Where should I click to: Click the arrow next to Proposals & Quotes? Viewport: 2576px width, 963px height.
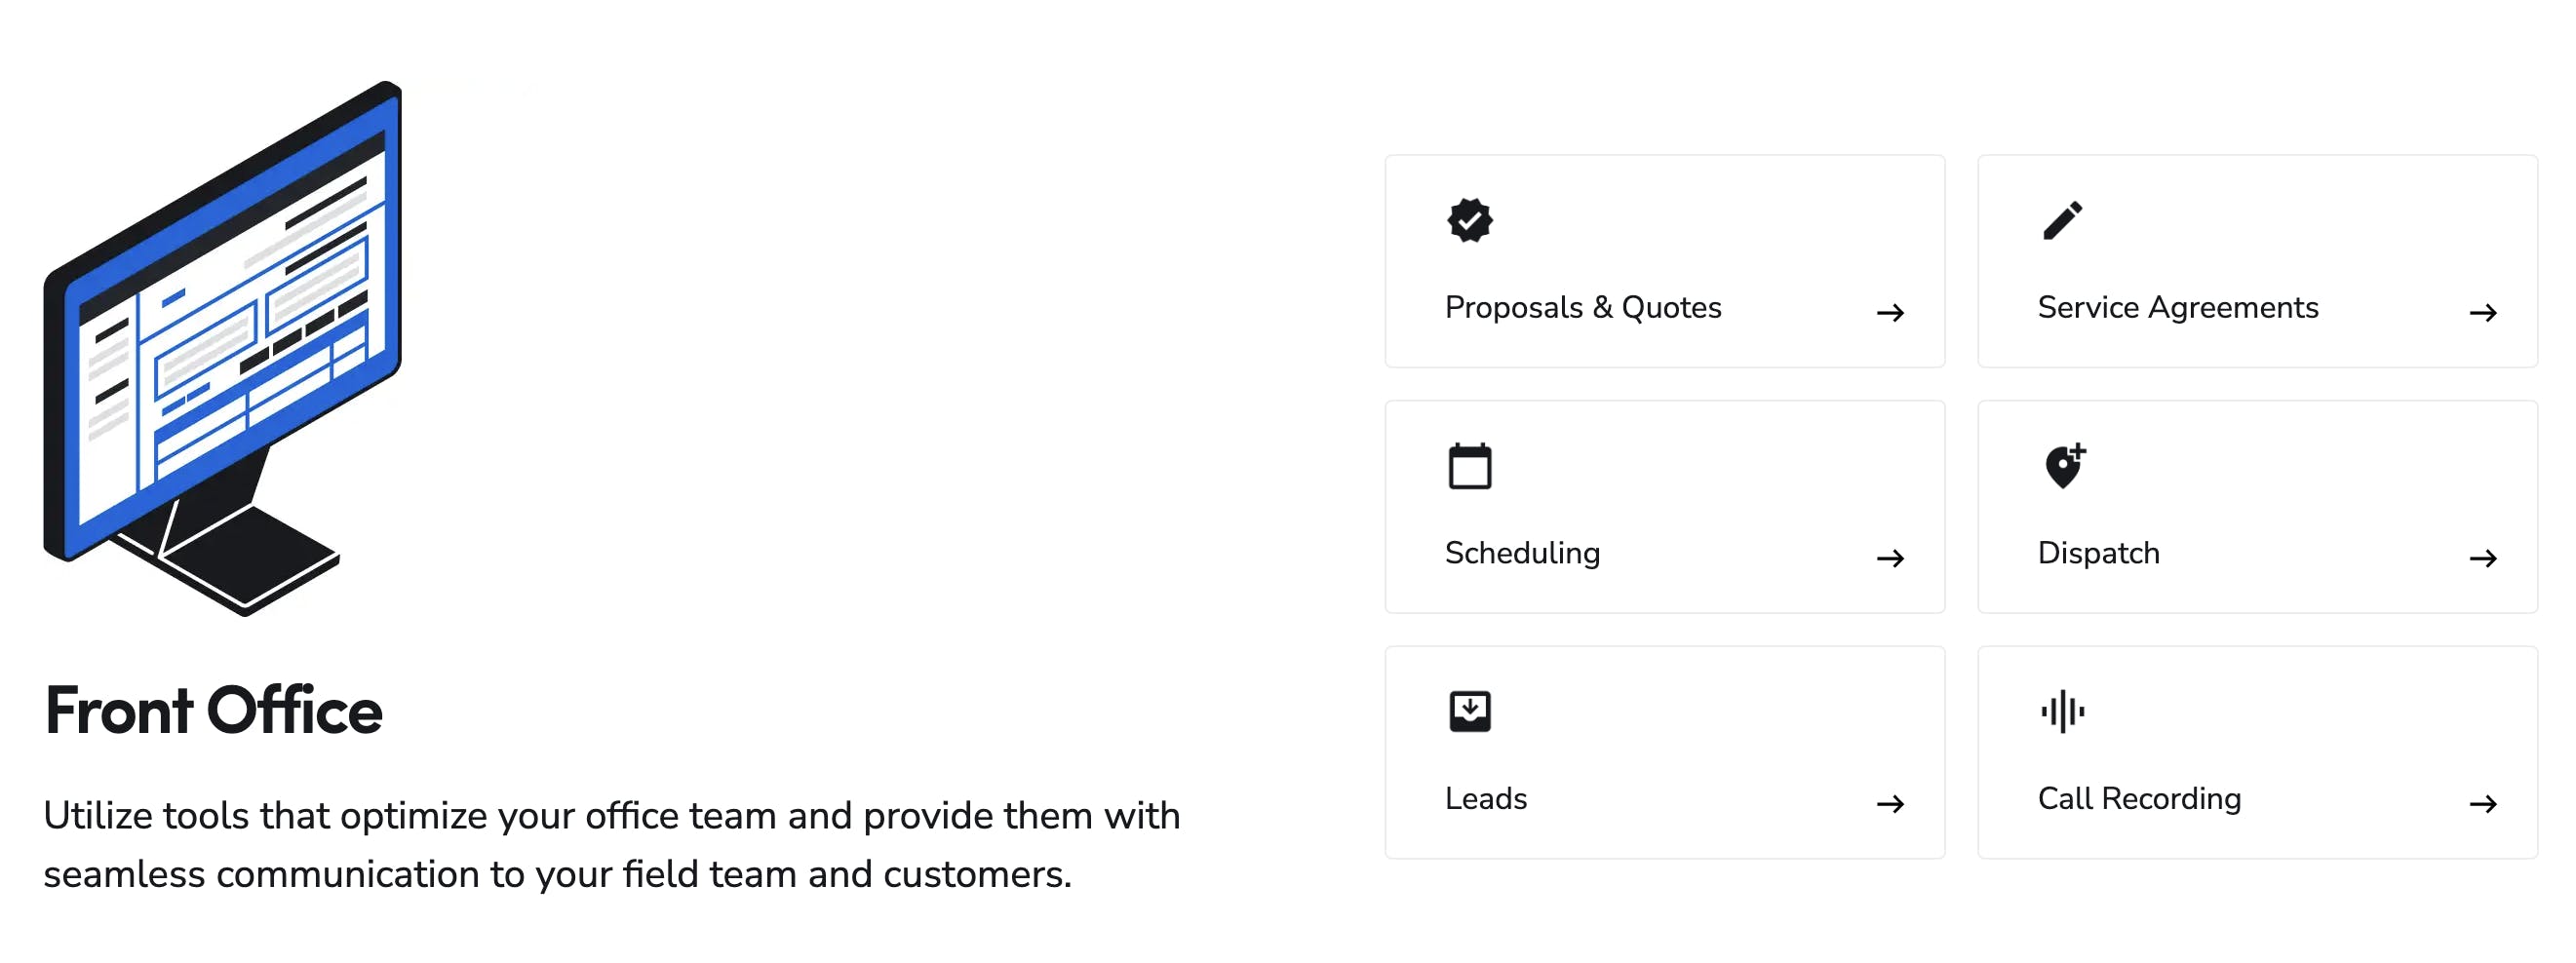point(1889,313)
